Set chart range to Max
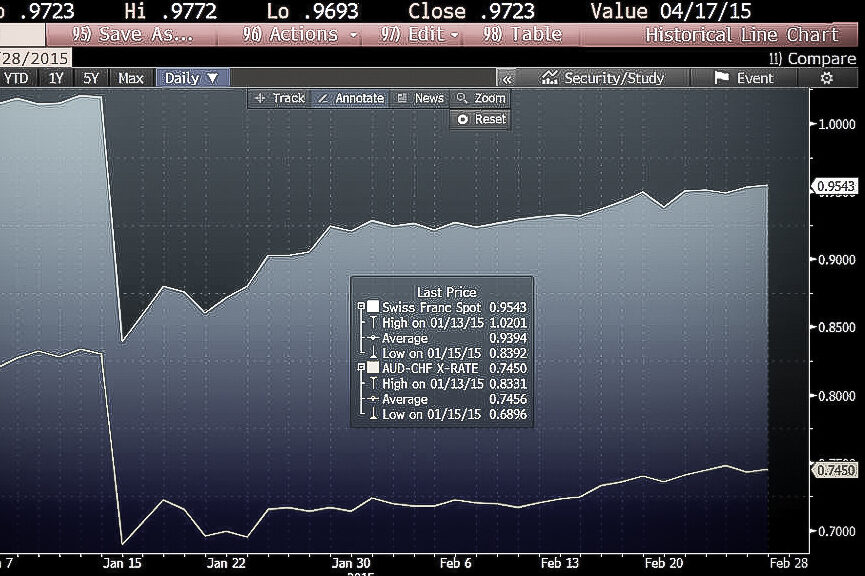865x576 pixels. [x=130, y=78]
